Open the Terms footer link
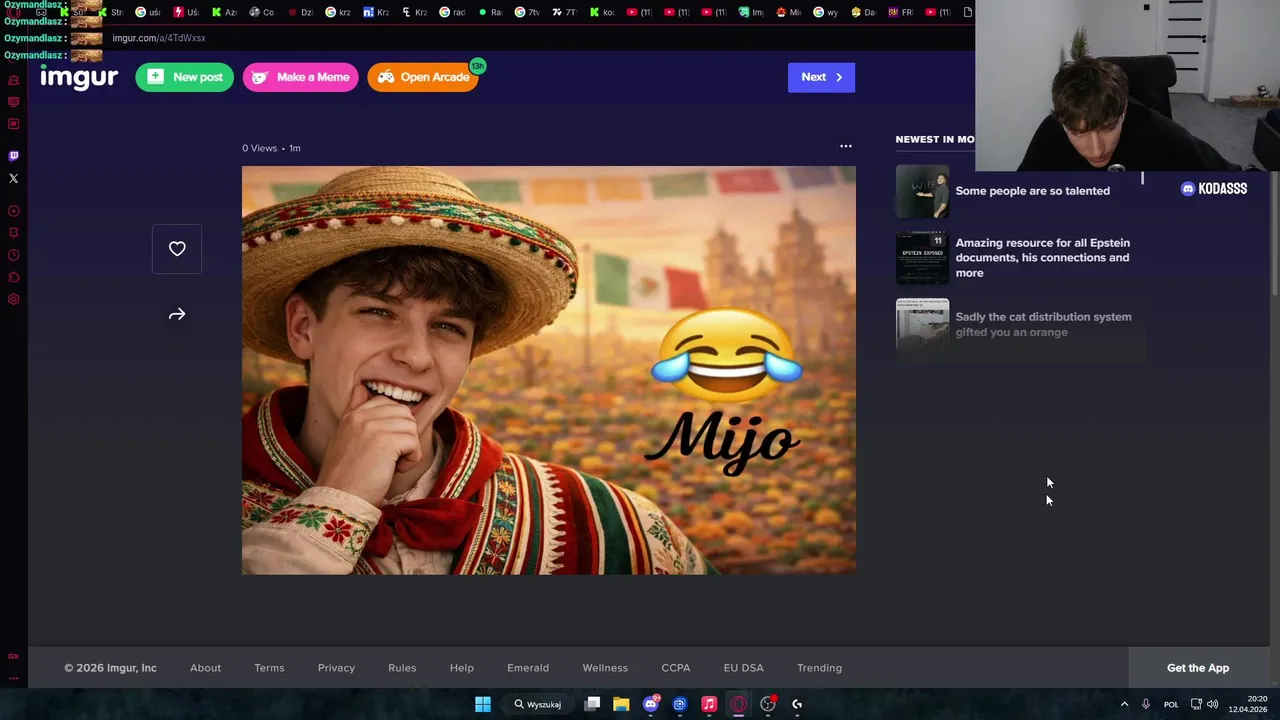 [x=269, y=668]
